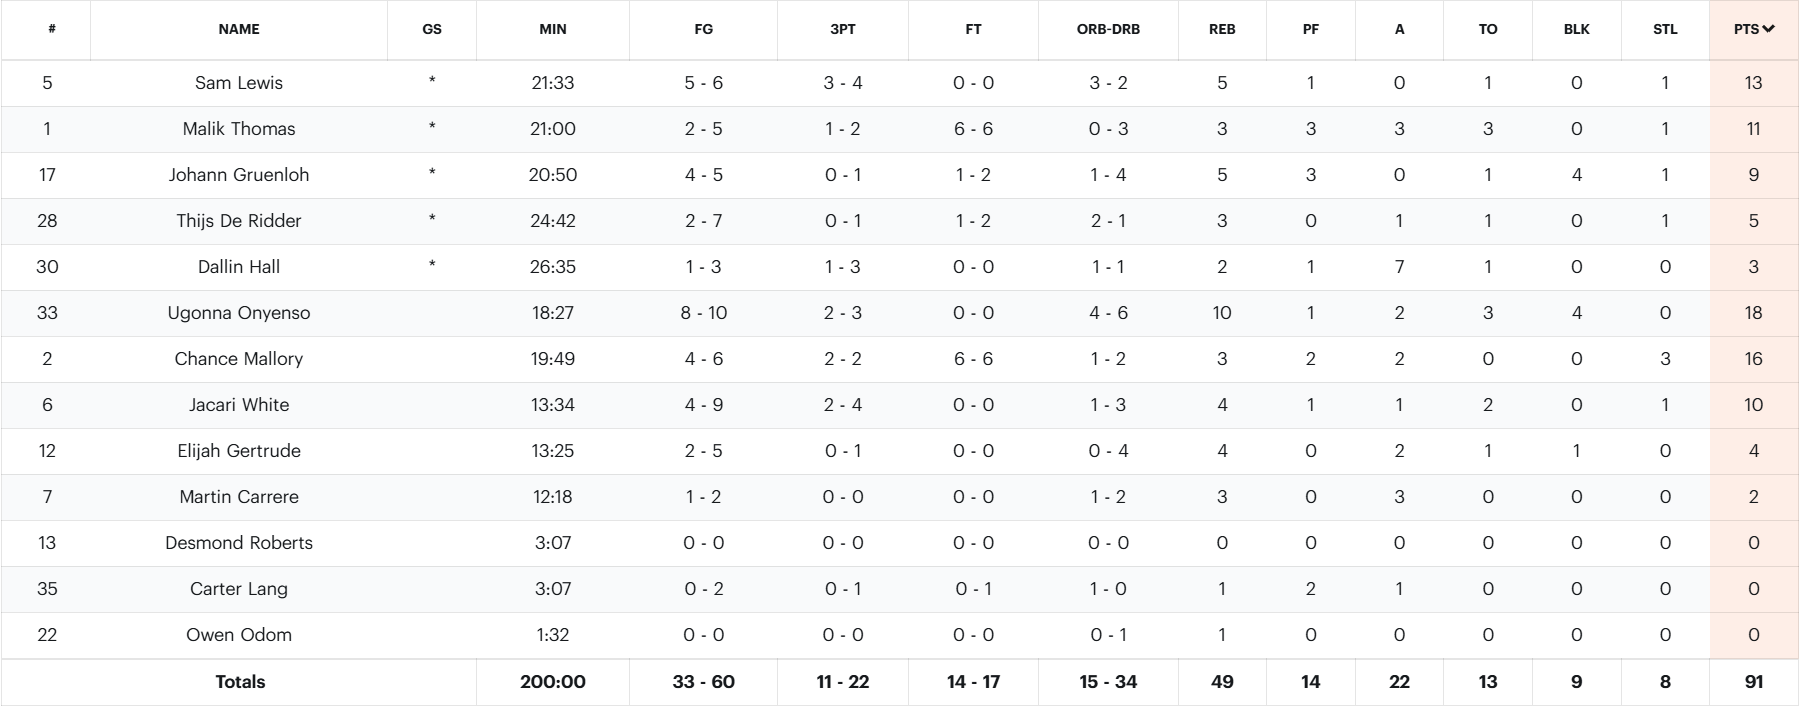Click the 3PT column header

click(x=842, y=29)
